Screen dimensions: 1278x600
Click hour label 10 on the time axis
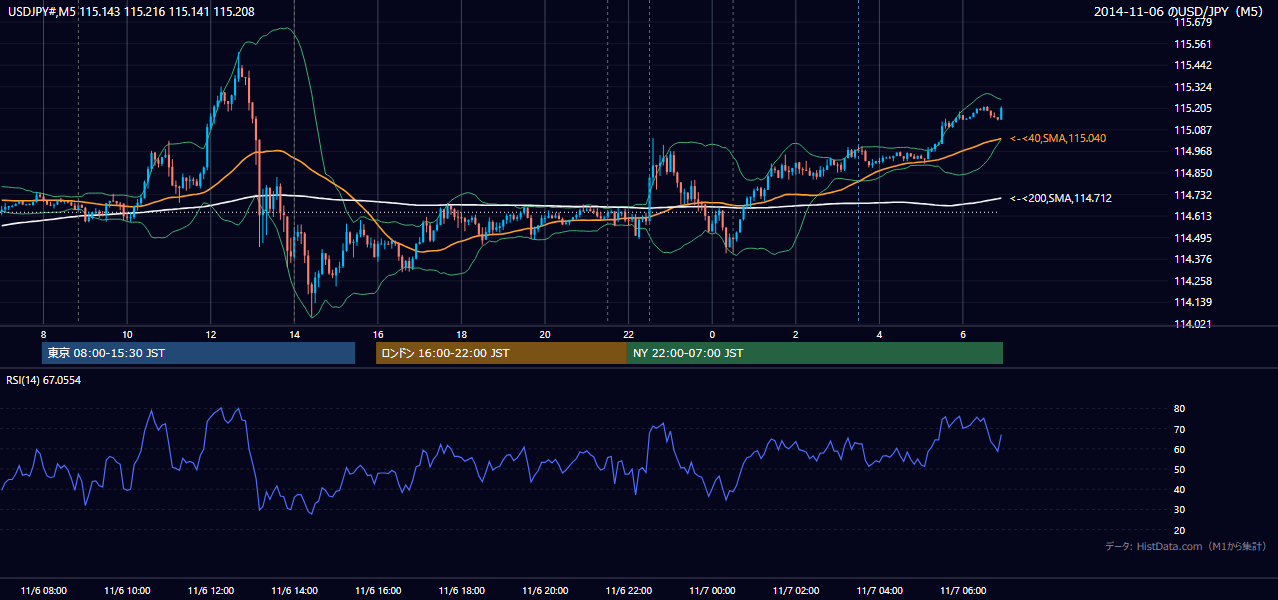(127, 333)
